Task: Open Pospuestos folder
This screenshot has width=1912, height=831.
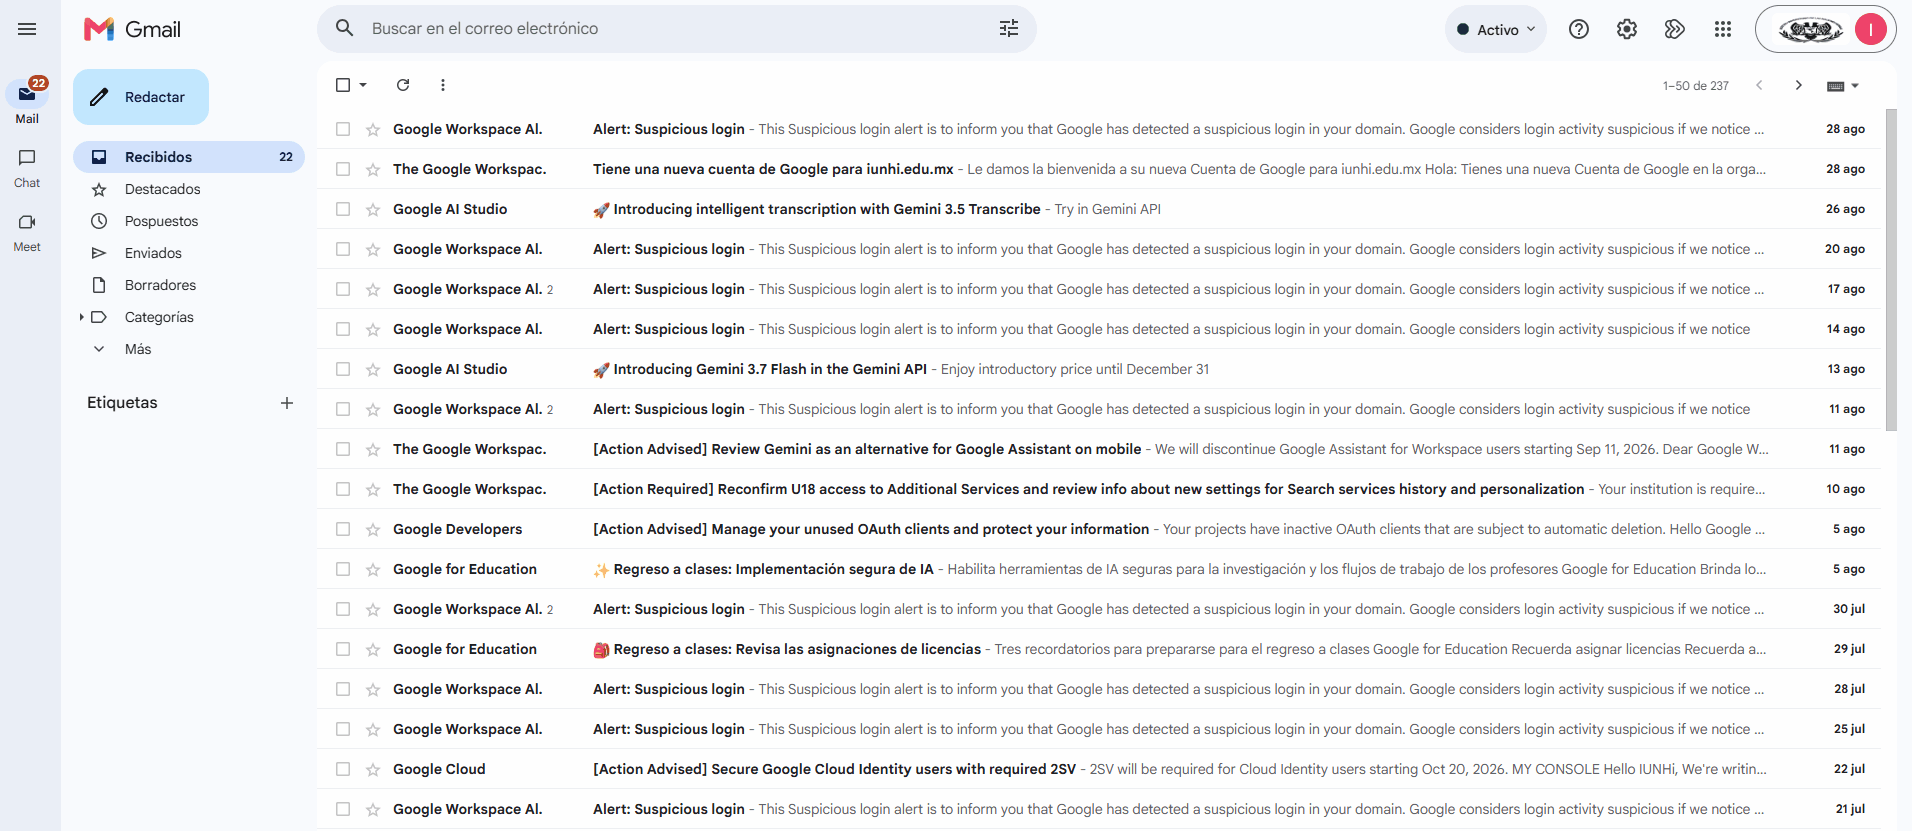Action: click(189, 221)
